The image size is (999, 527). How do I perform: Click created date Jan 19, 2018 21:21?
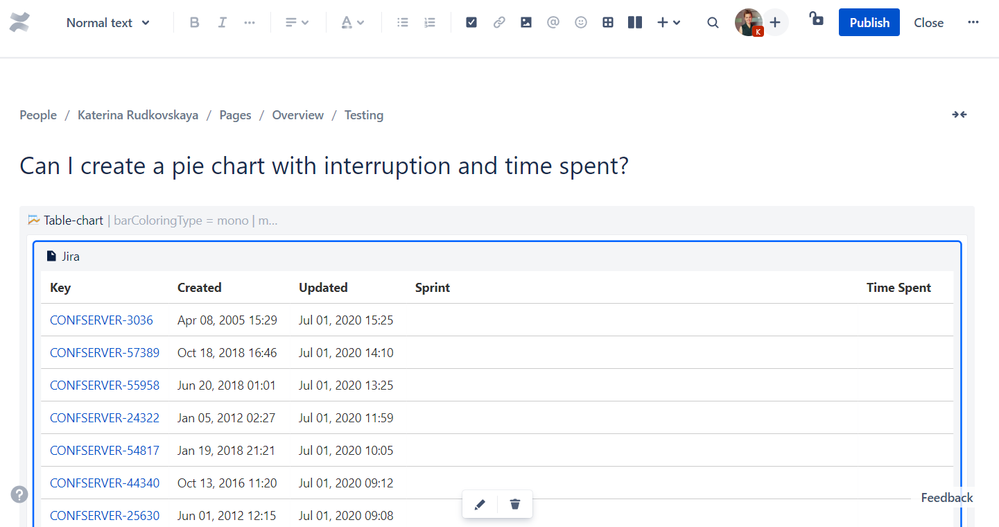[226, 450]
